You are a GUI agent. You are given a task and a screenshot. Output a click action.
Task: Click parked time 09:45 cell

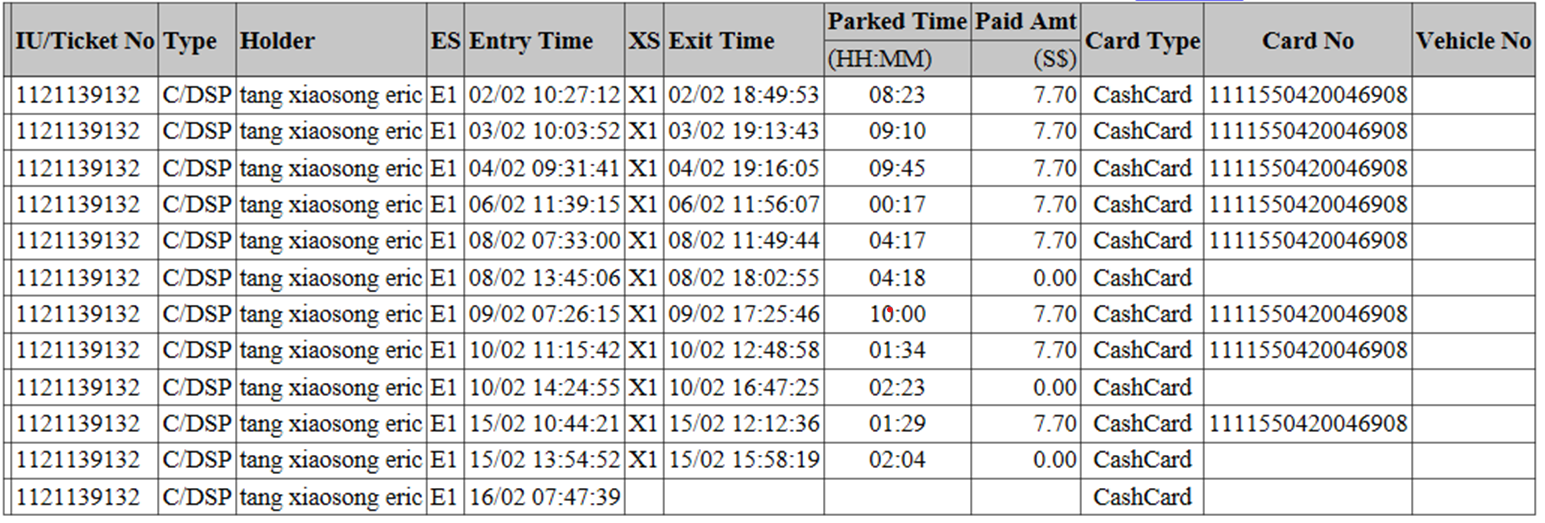[x=897, y=168]
